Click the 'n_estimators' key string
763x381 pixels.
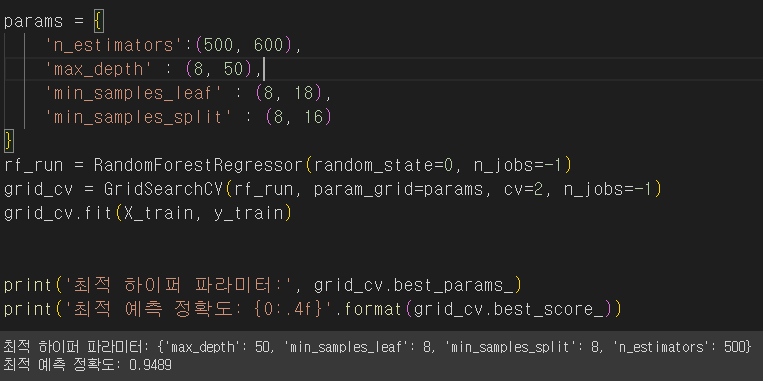[x=113, y=45]
